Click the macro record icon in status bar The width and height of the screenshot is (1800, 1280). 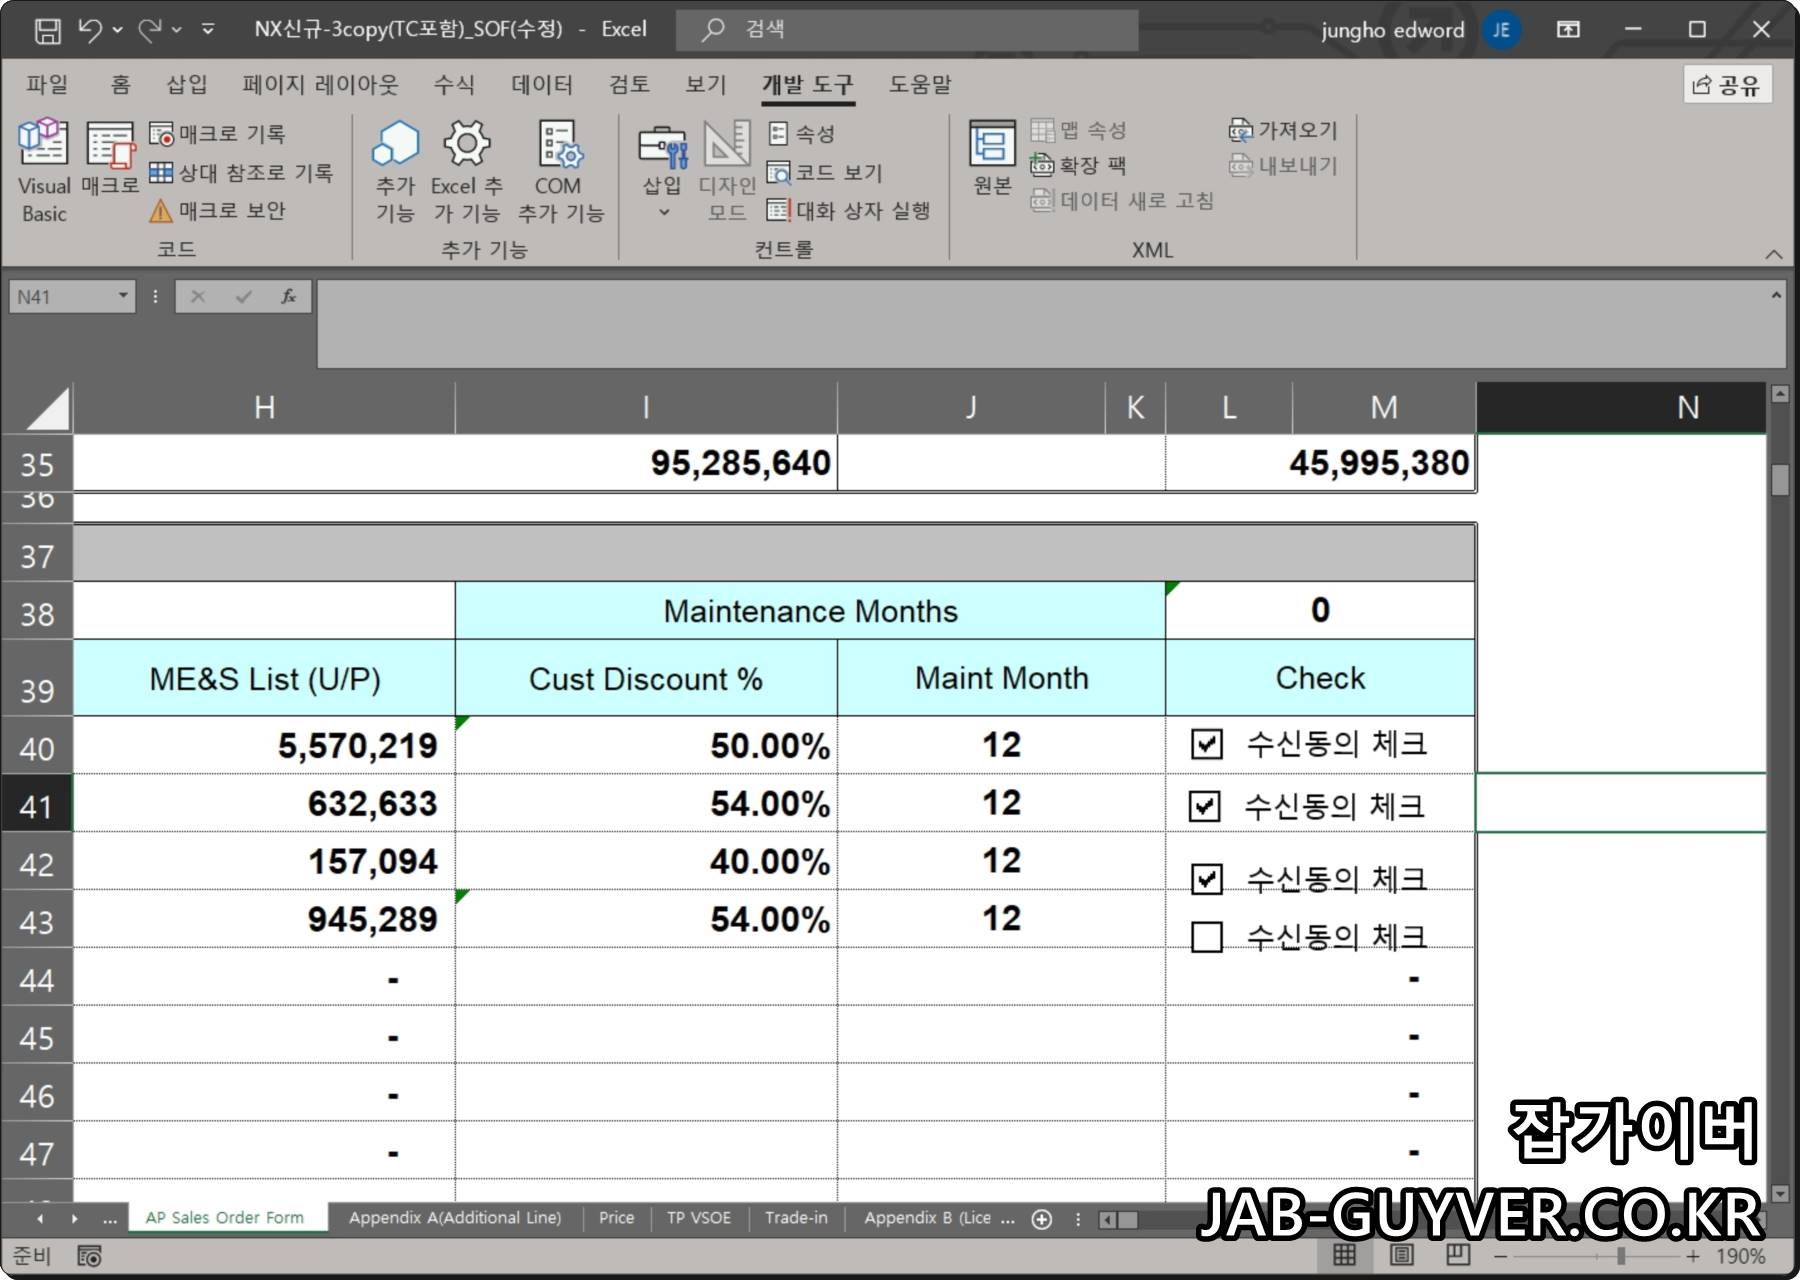pyautogui.click(x=89, y=1256)
